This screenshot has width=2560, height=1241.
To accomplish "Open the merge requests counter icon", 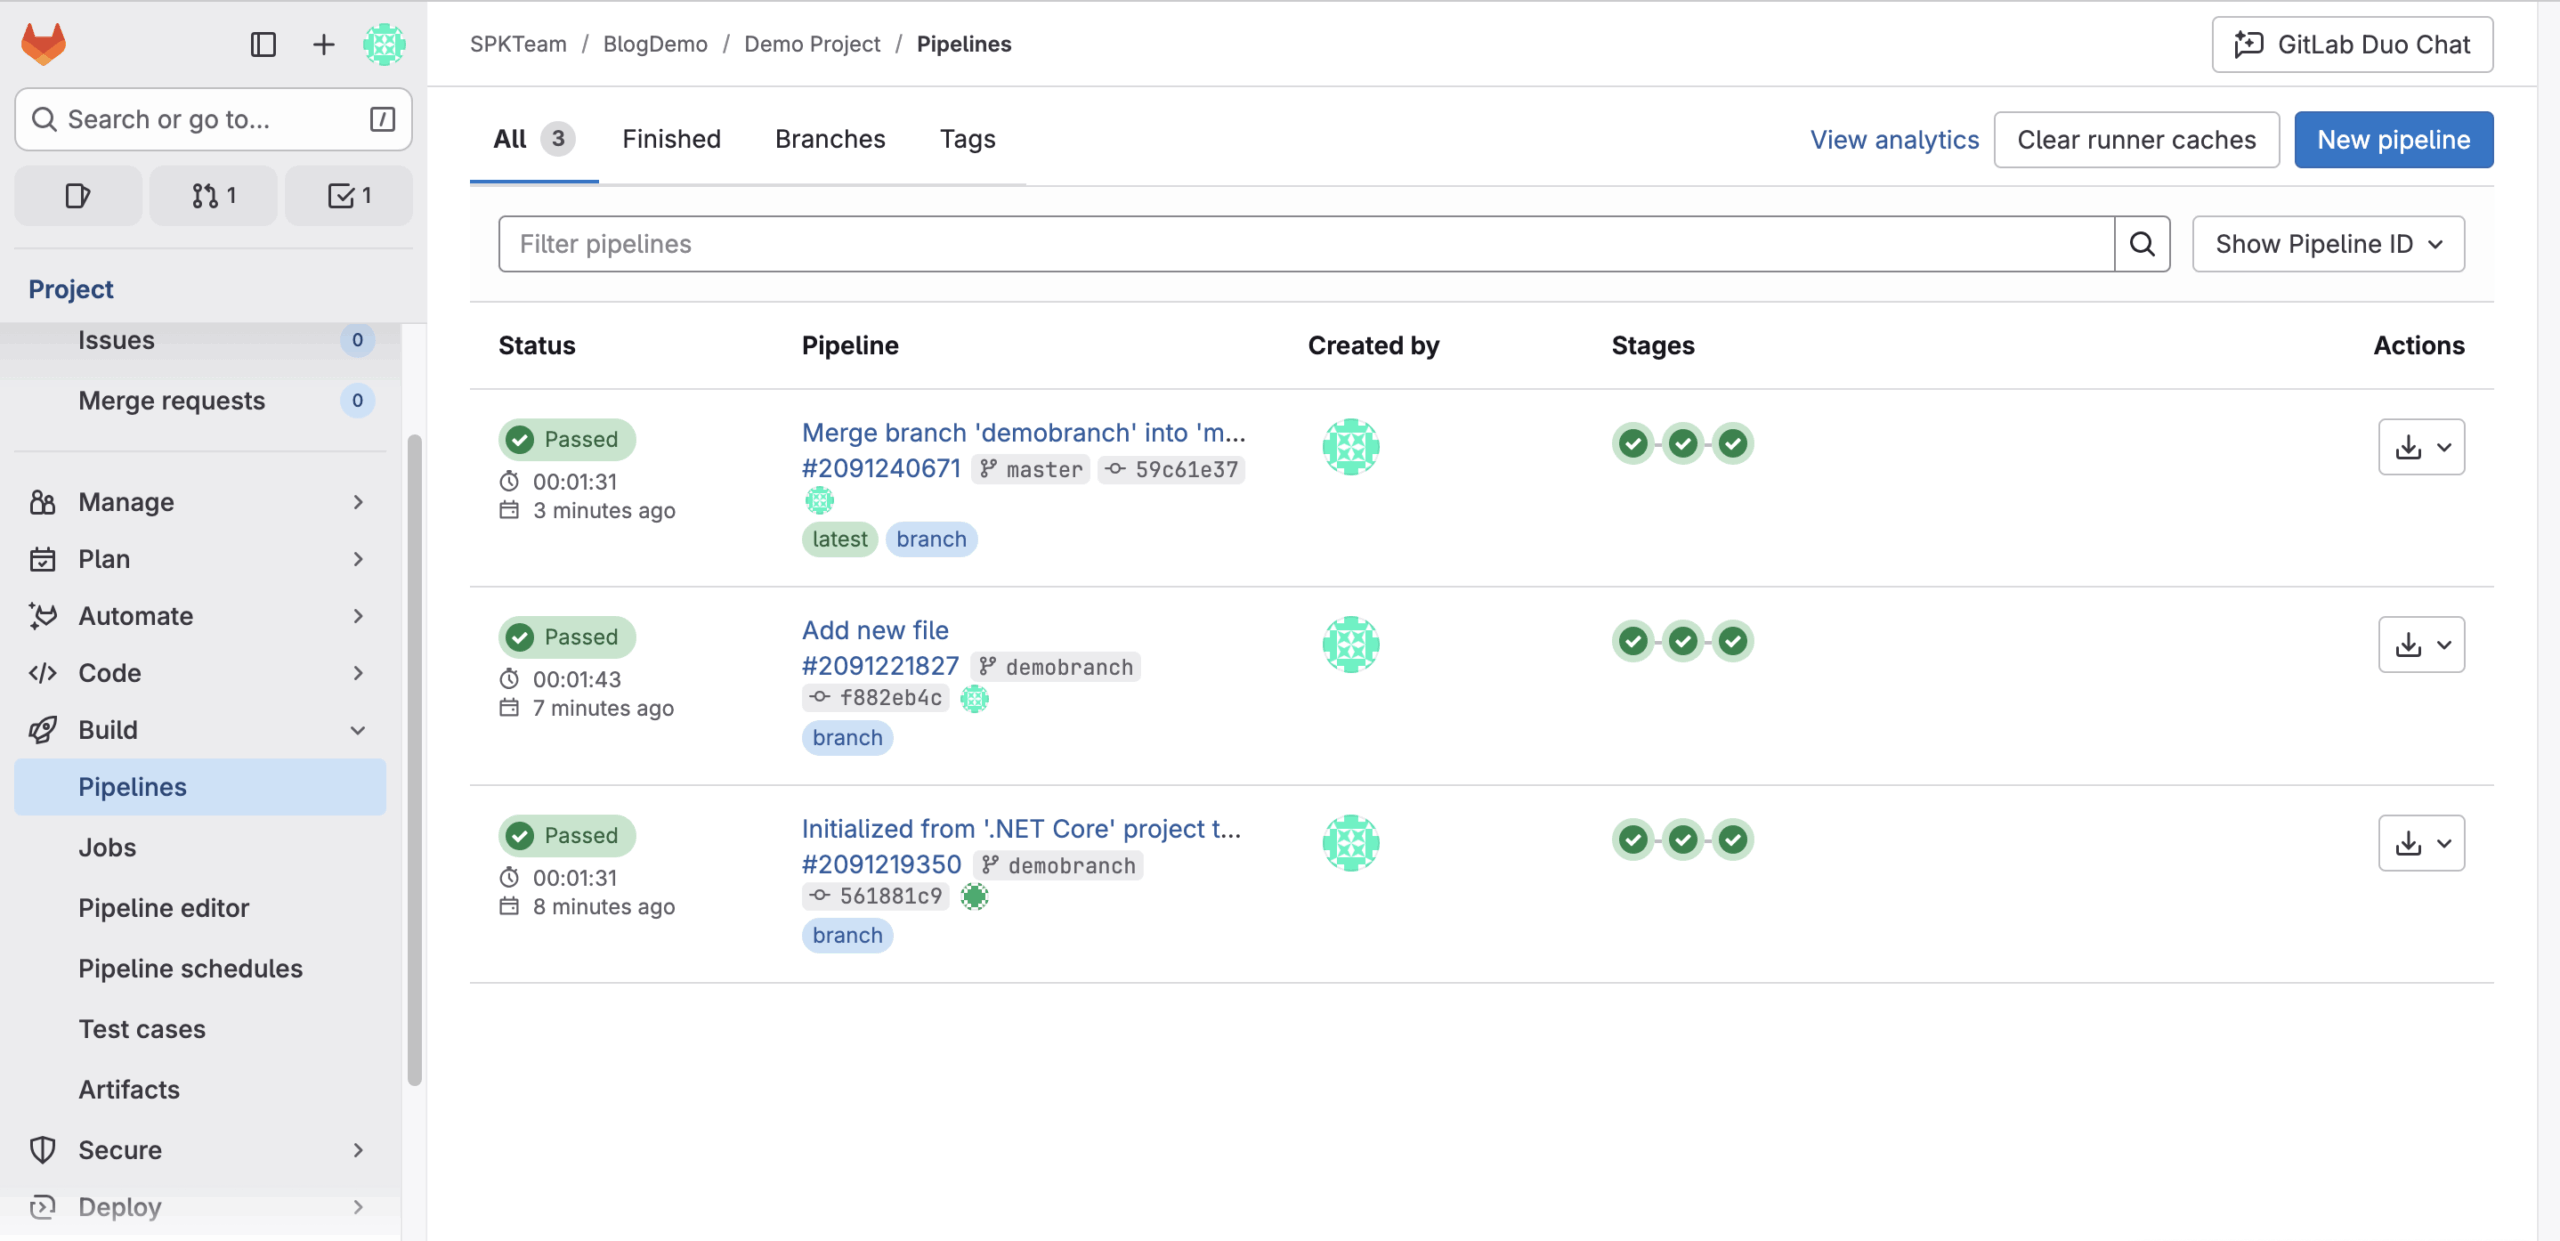I will click(x=213, y=196).
